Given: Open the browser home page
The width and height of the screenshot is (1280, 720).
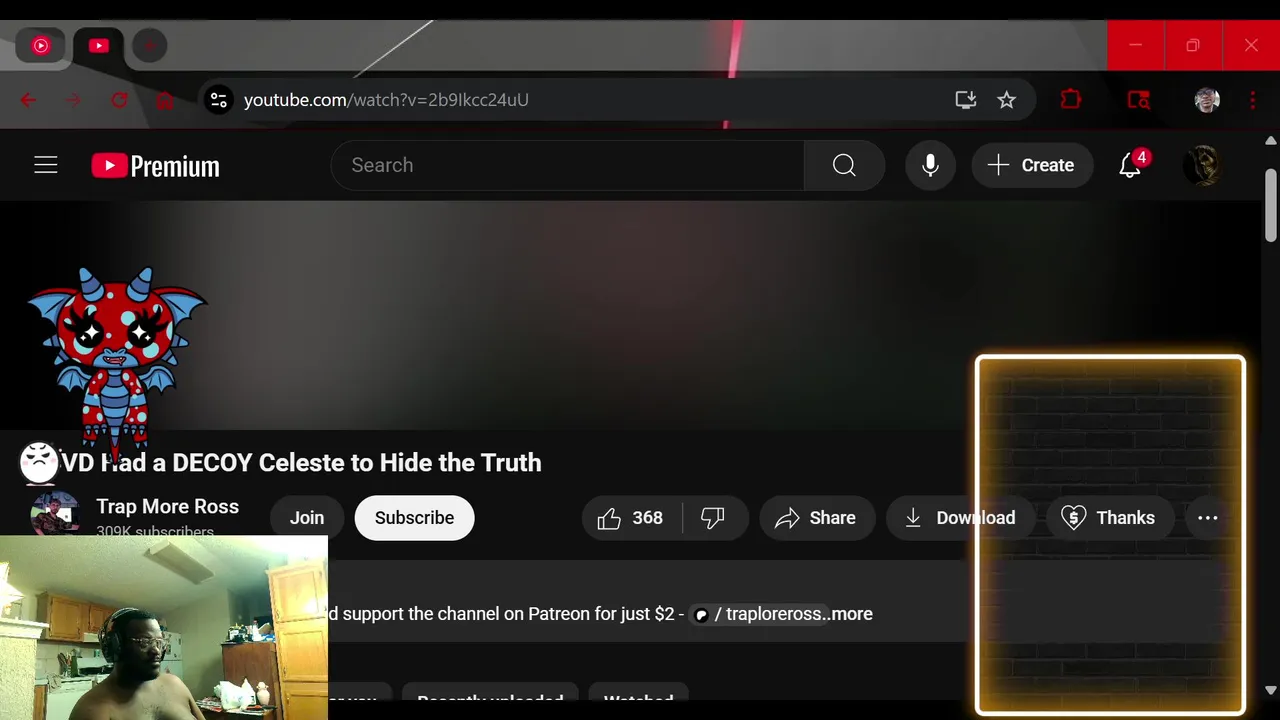Looking at the screenshot, I should 165,100.
